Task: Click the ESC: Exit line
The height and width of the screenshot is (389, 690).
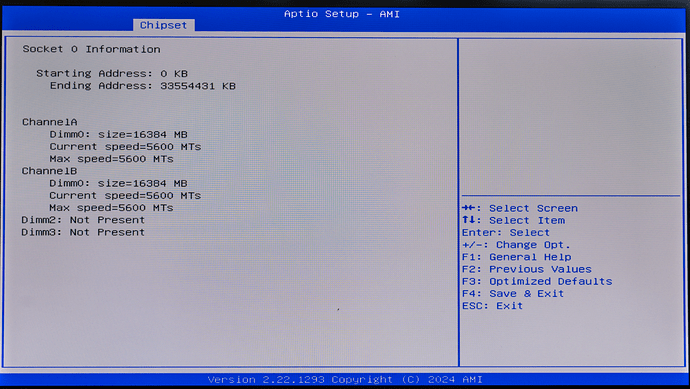Action: (x=492, y=306)
